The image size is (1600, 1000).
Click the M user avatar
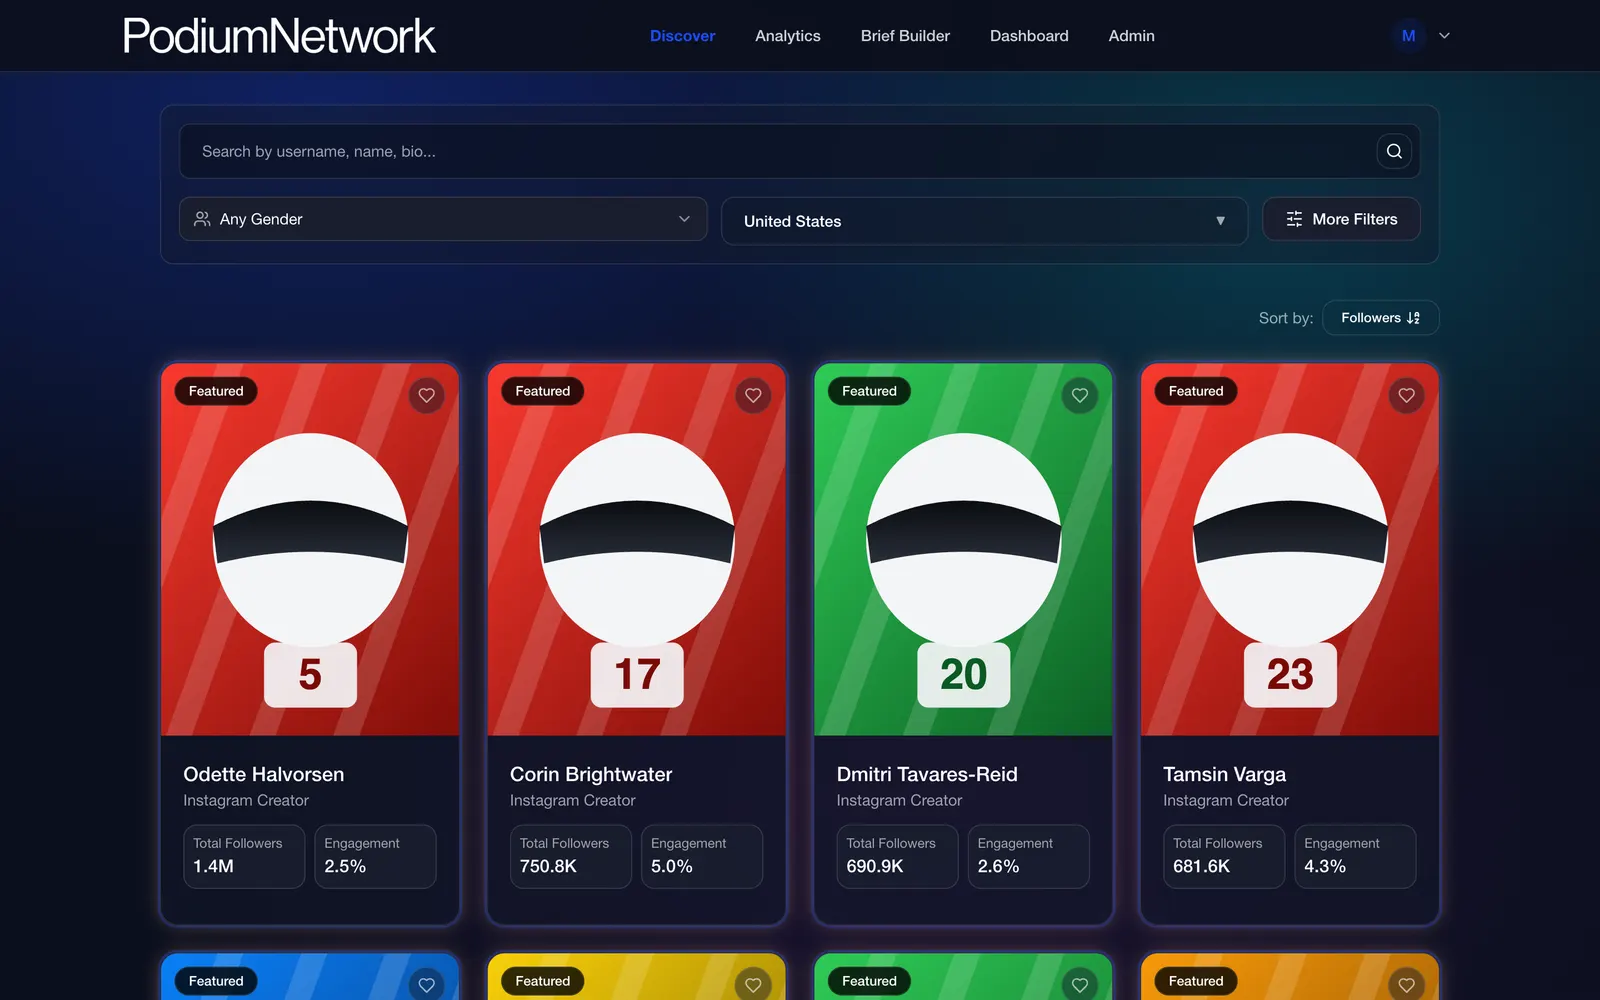tap(1408, 36)
